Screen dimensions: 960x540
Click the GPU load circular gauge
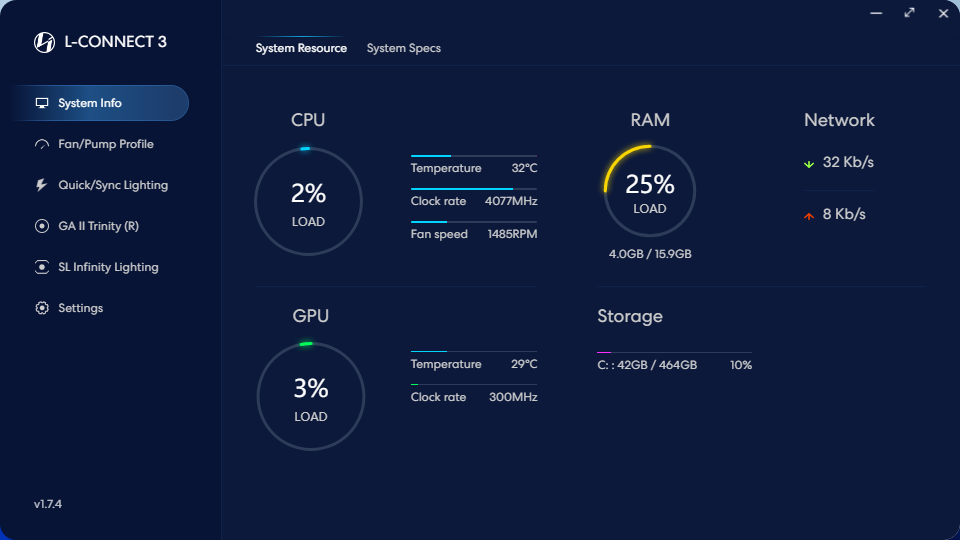pos(310,397)
